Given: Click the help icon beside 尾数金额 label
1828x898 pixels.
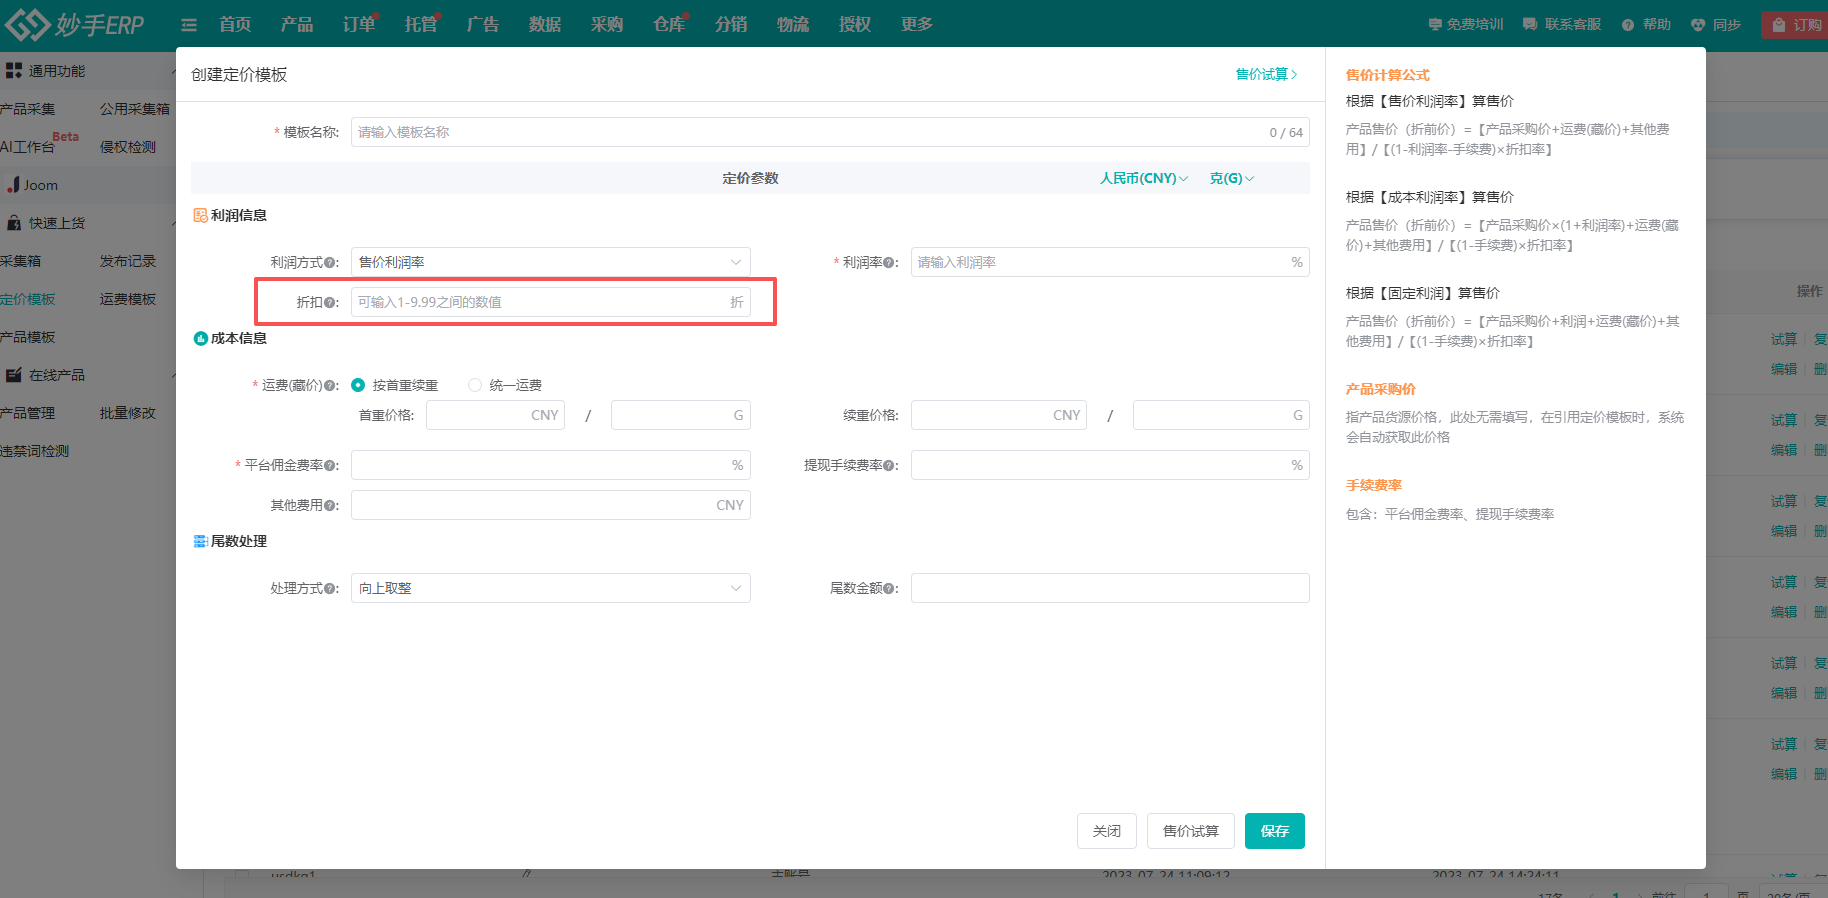Looking at the screenshot, I should coord(889,589).
